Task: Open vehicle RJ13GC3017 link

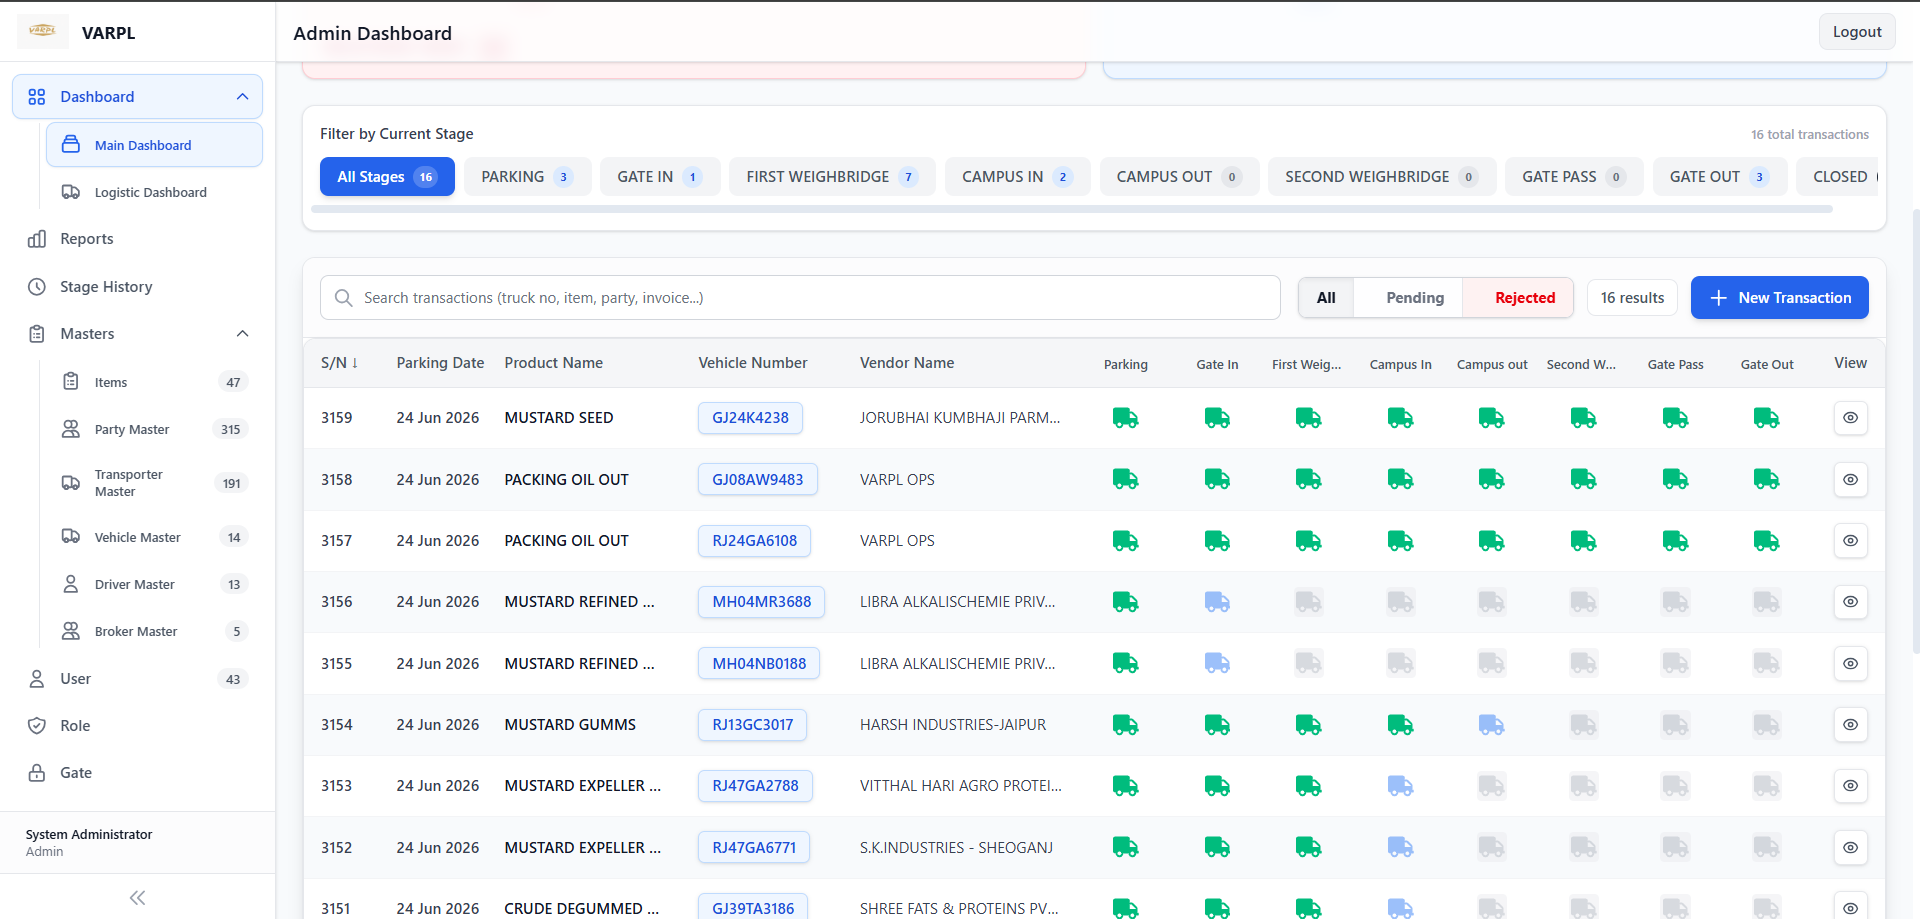Action: (752, 725)
